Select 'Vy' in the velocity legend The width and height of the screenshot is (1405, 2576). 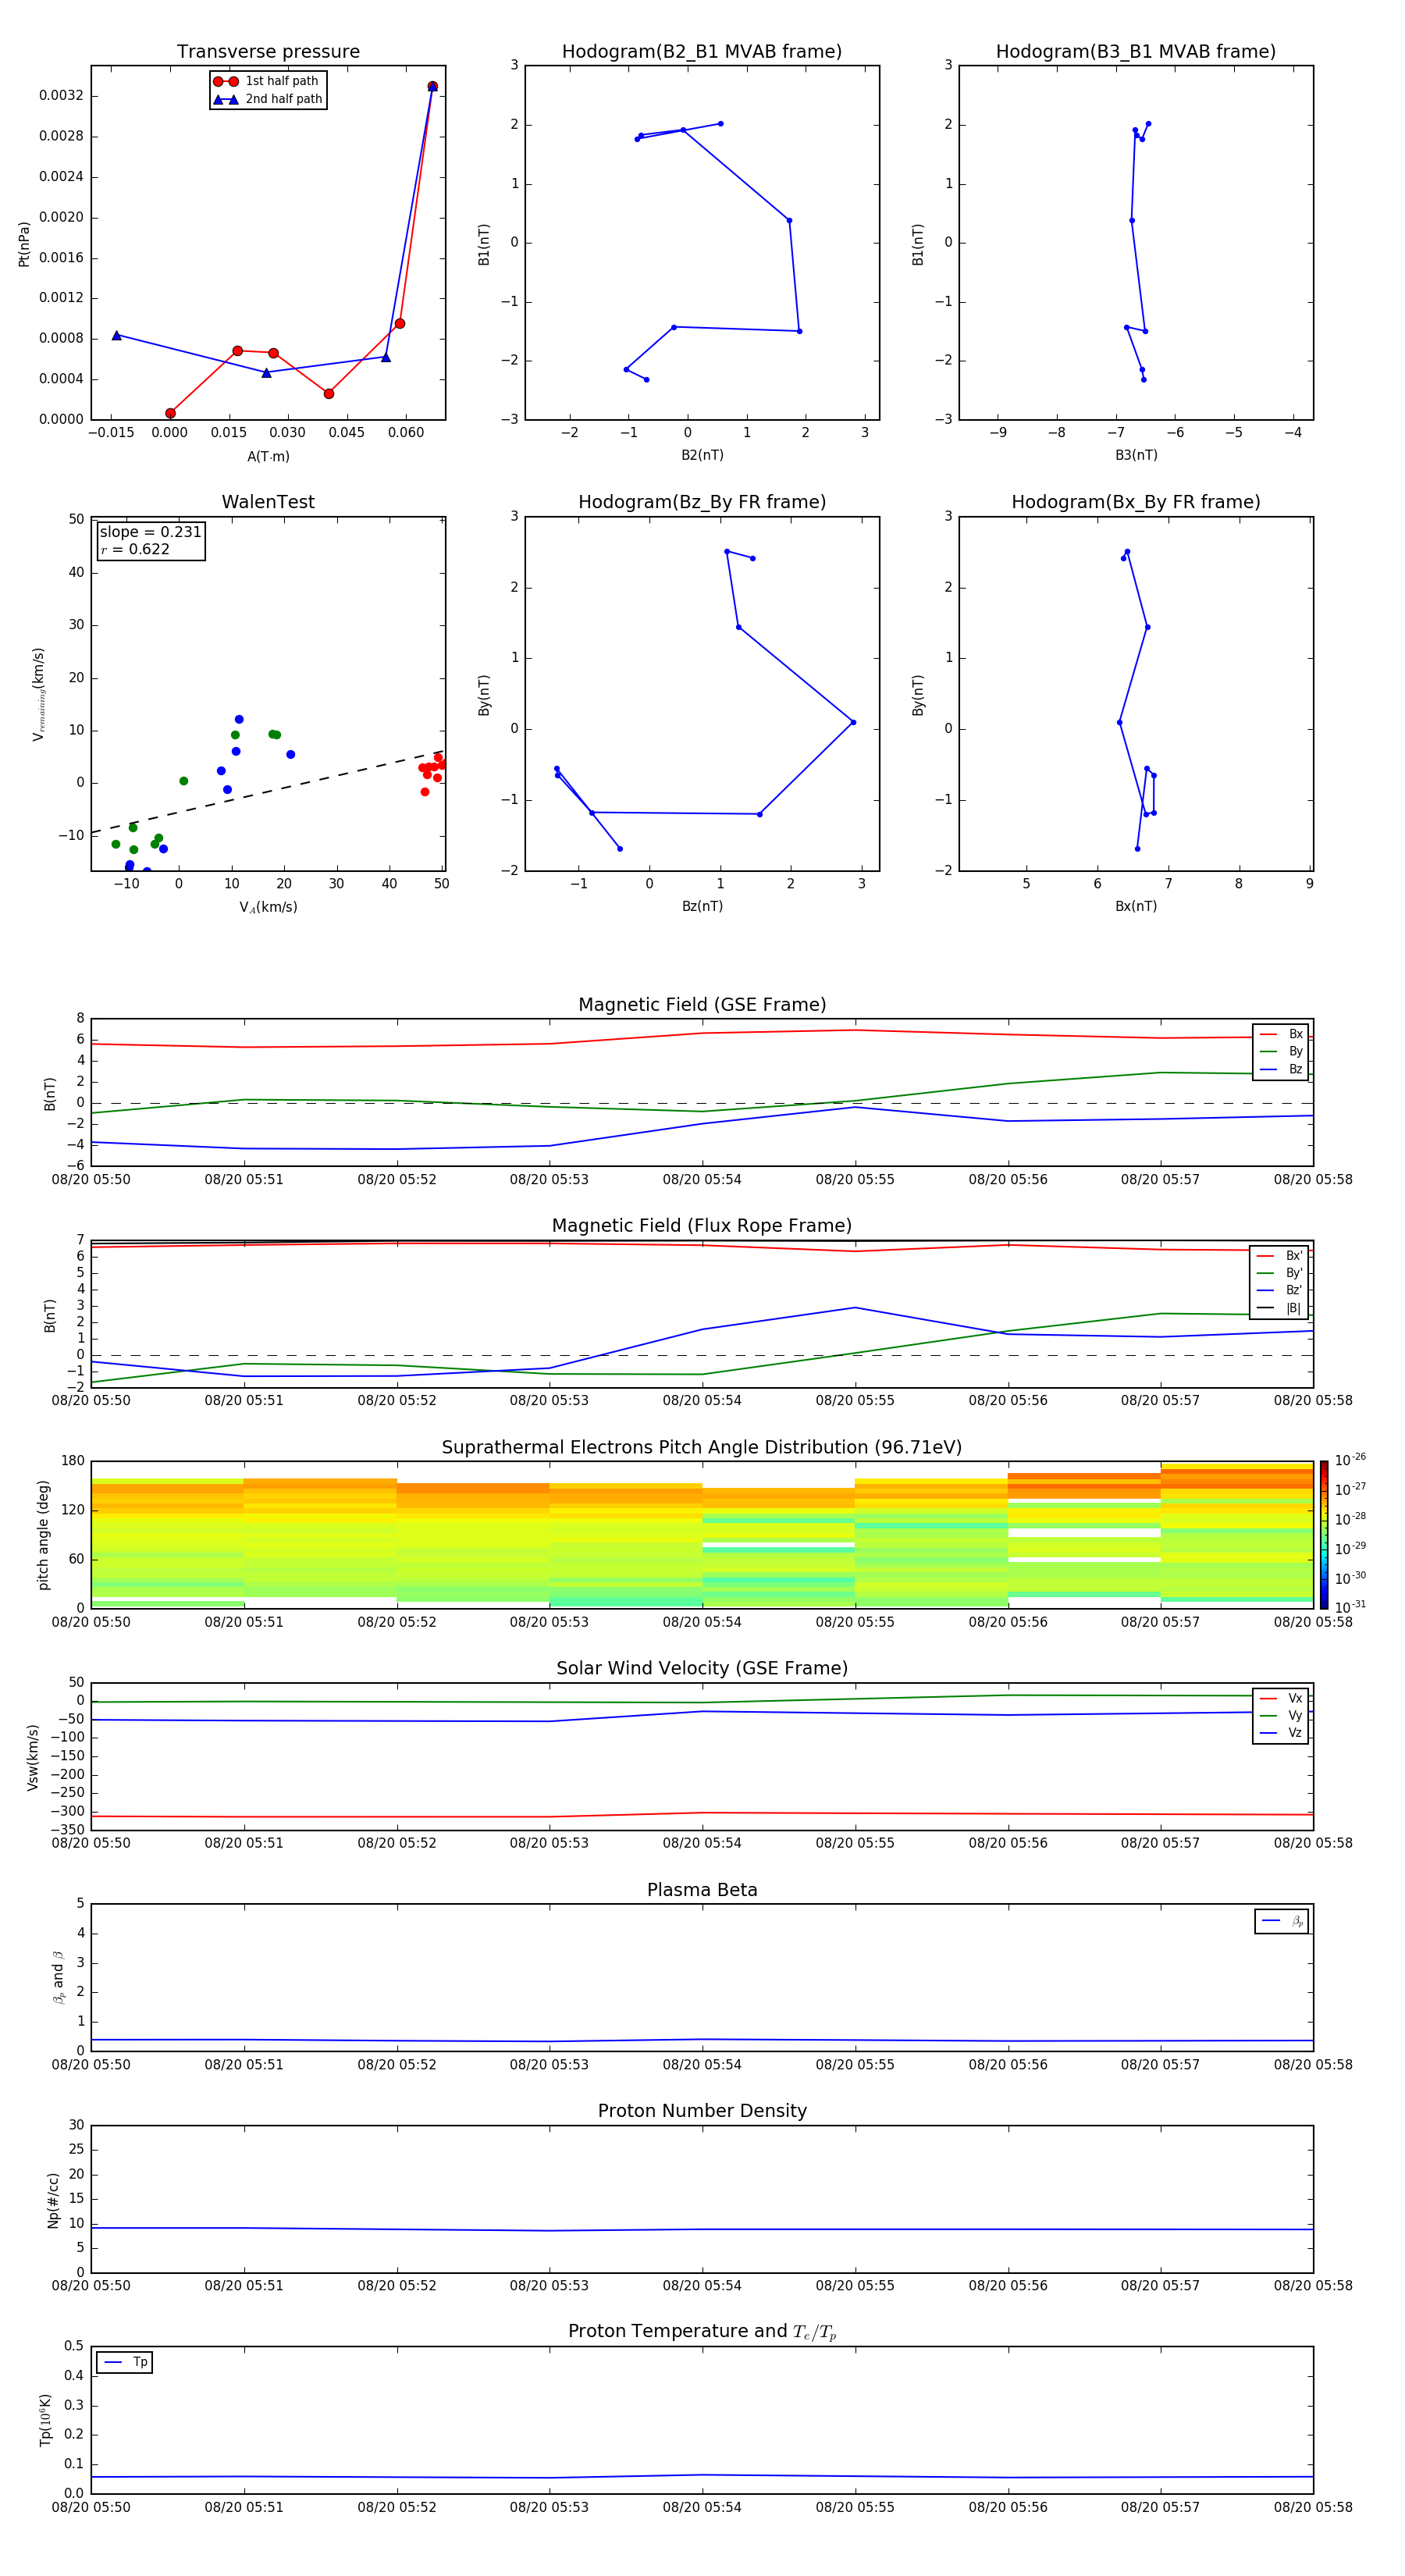[1281, 1715]
